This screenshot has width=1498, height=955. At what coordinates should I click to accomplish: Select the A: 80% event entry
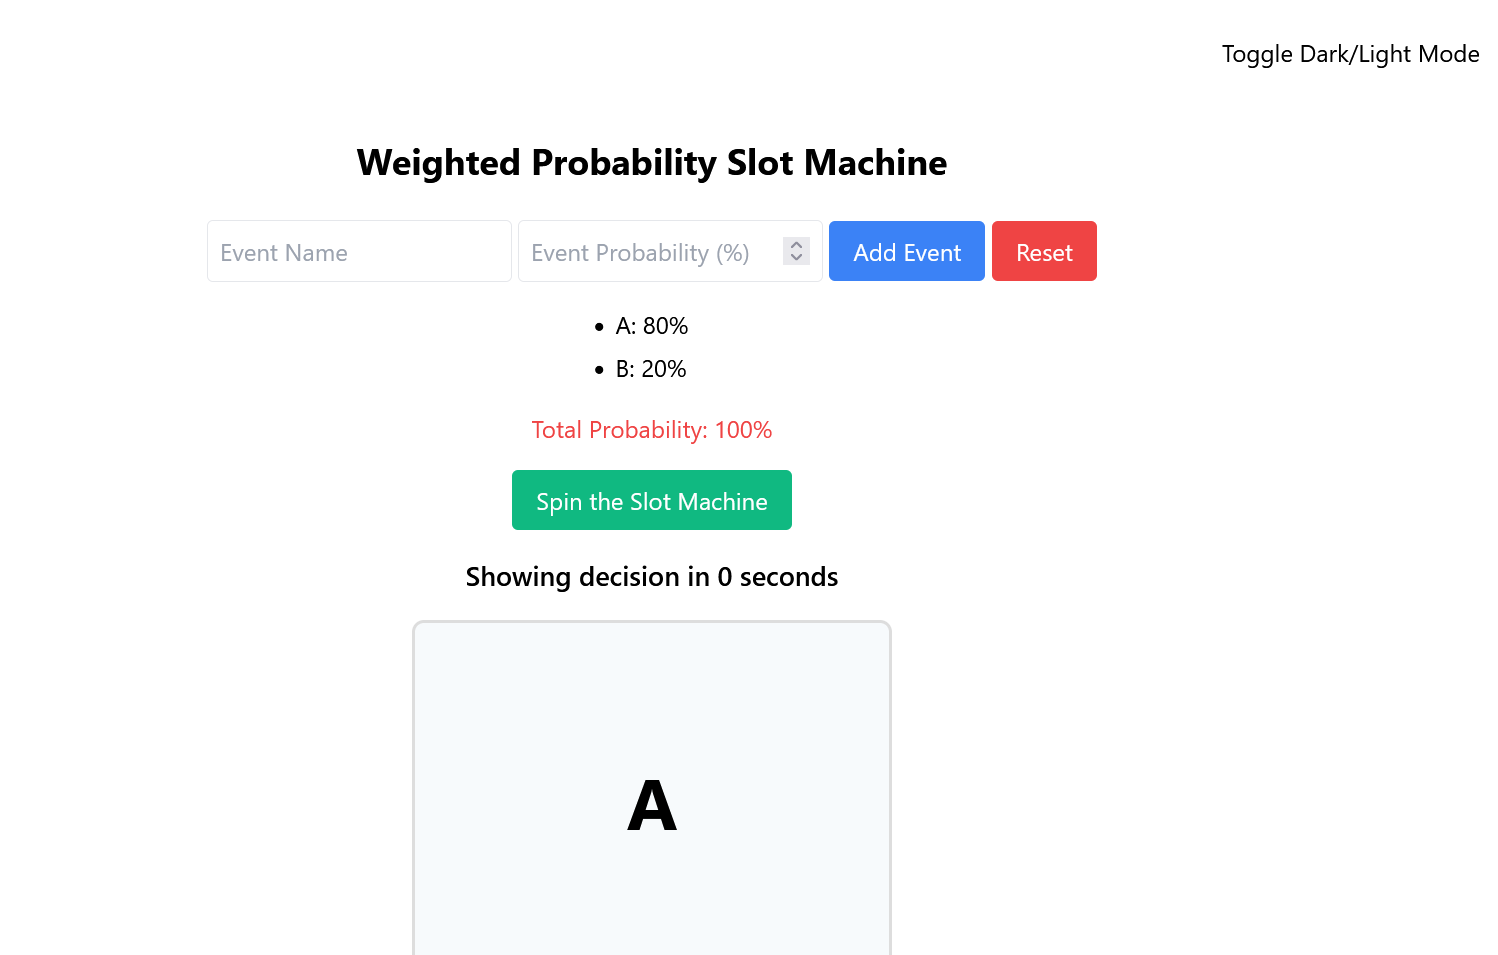pyautogui.click(x=652, y=326)
